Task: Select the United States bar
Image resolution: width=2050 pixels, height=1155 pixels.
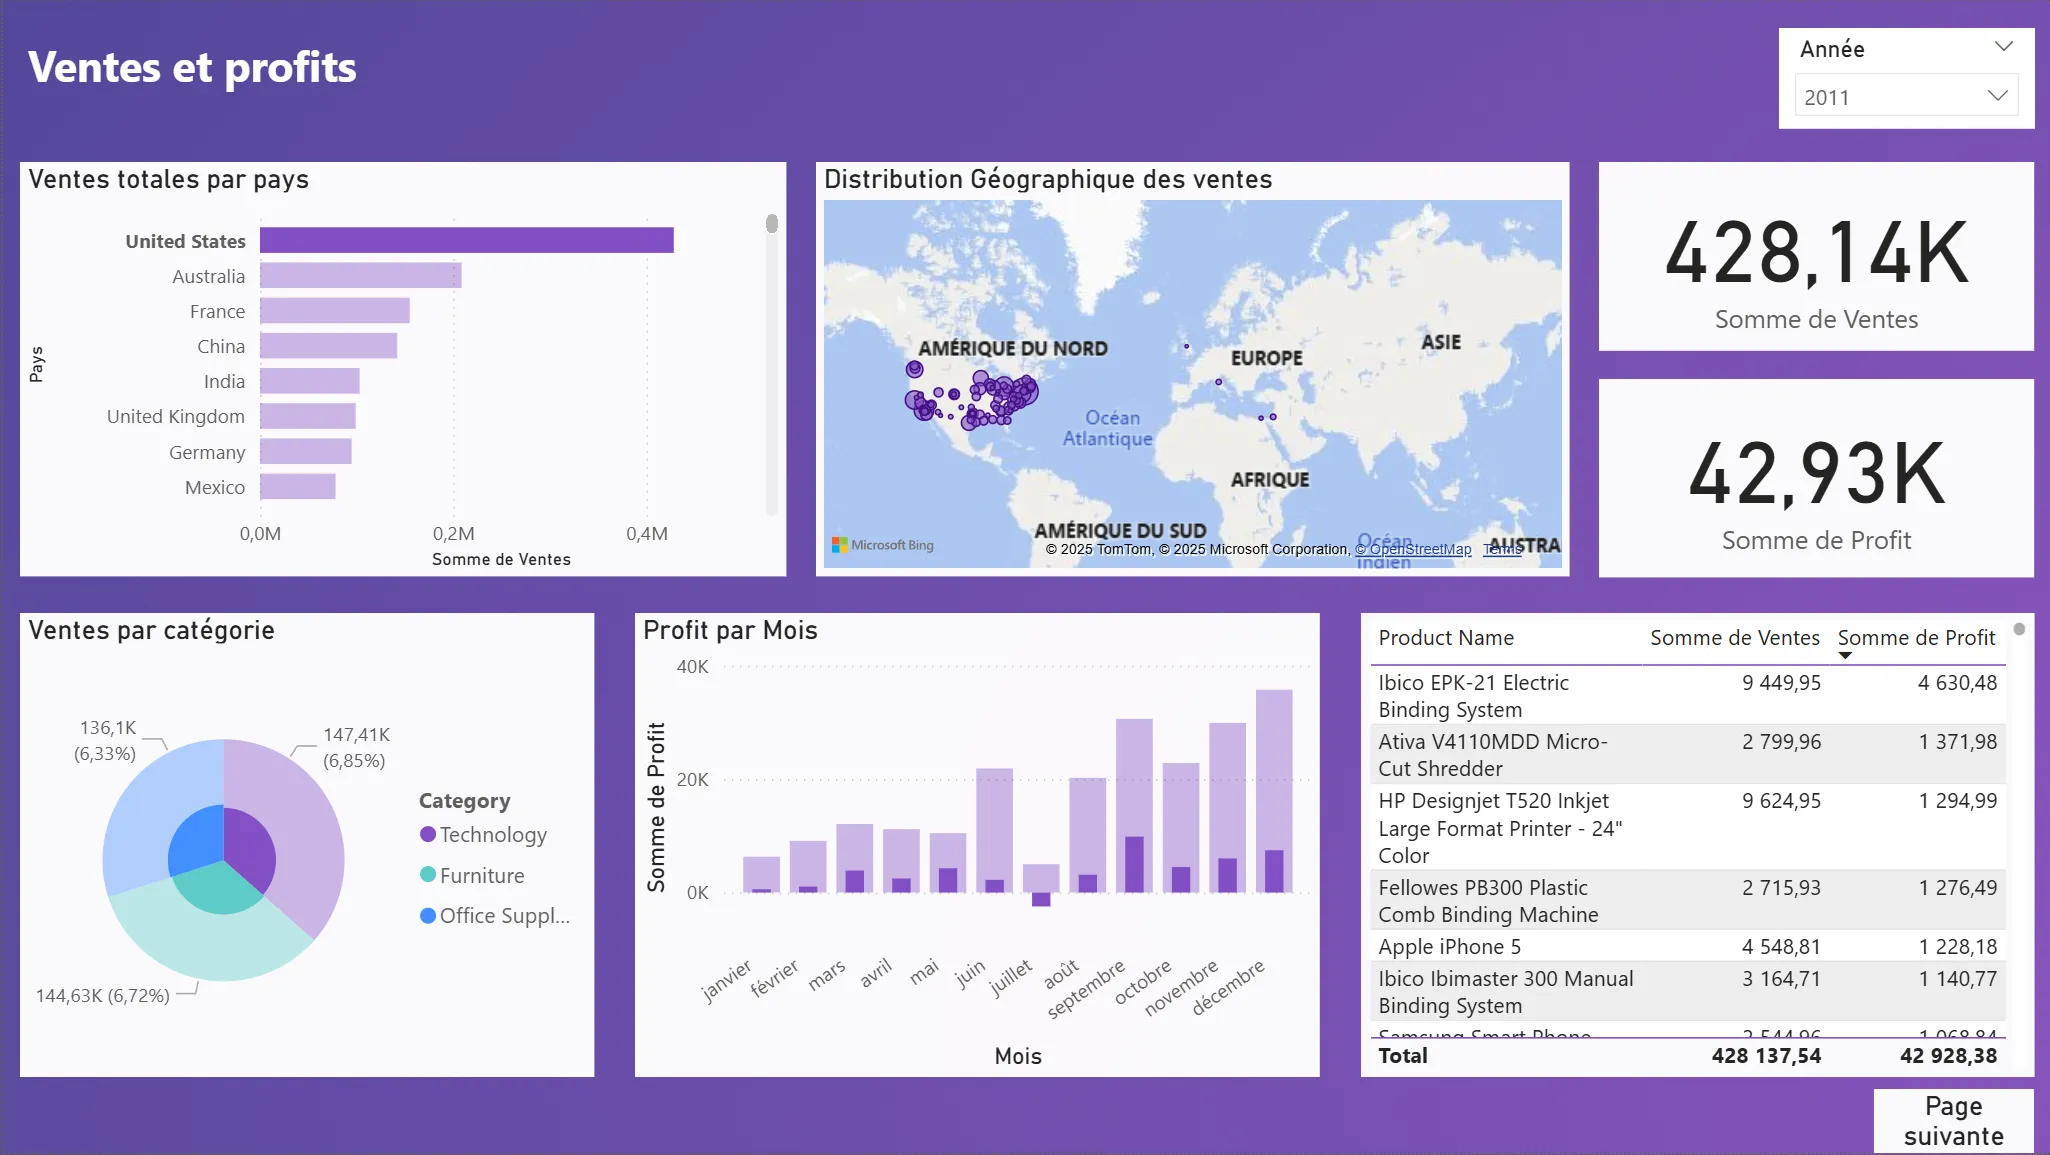Action: (x=466, y=240)
